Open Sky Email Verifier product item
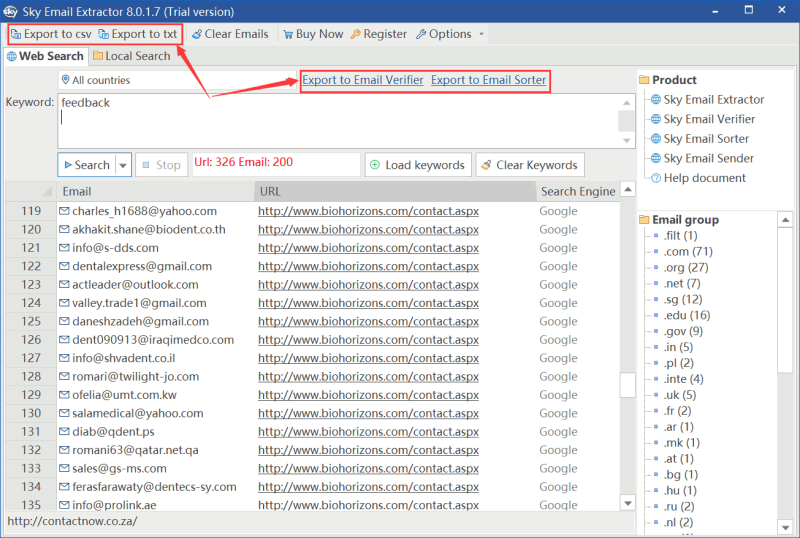The width and height of the screenshot is (800, 538). pyautogui.click(x=709, y=119)
